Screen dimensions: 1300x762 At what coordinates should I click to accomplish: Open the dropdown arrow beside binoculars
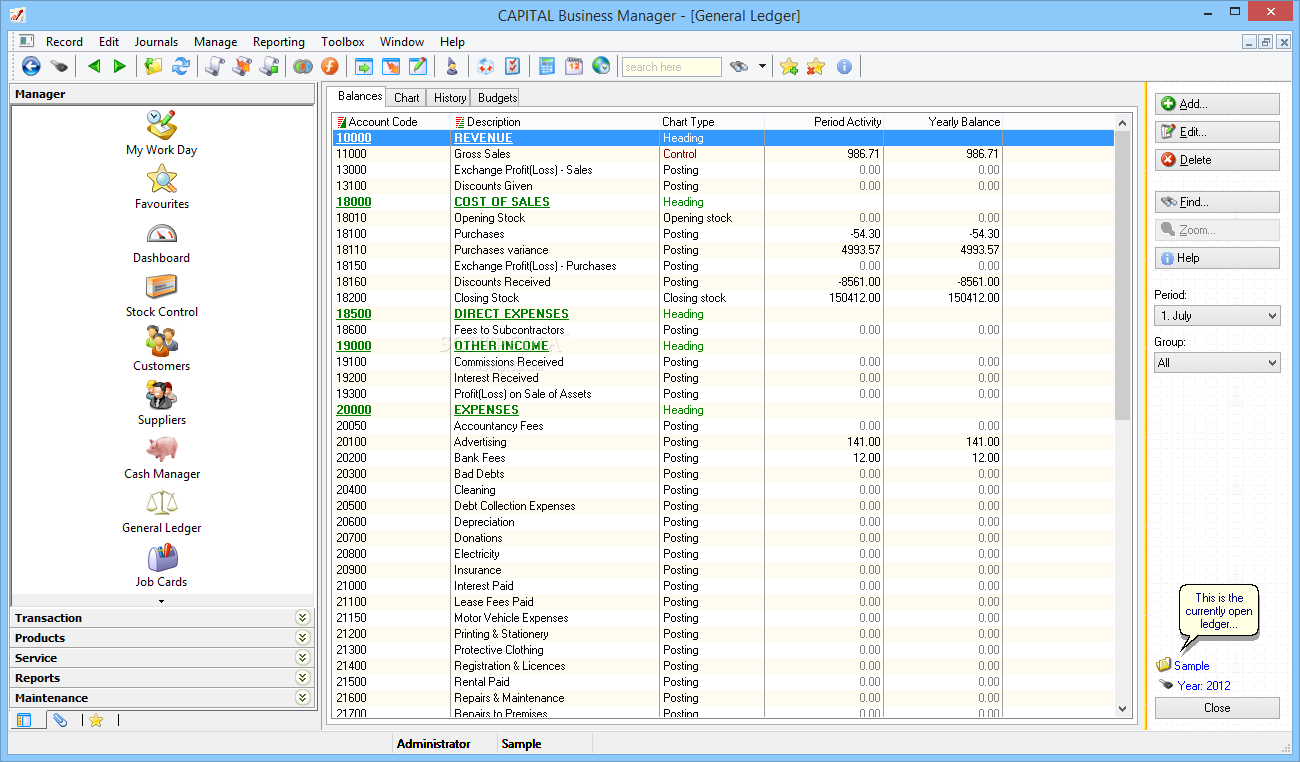click(762, 66)
